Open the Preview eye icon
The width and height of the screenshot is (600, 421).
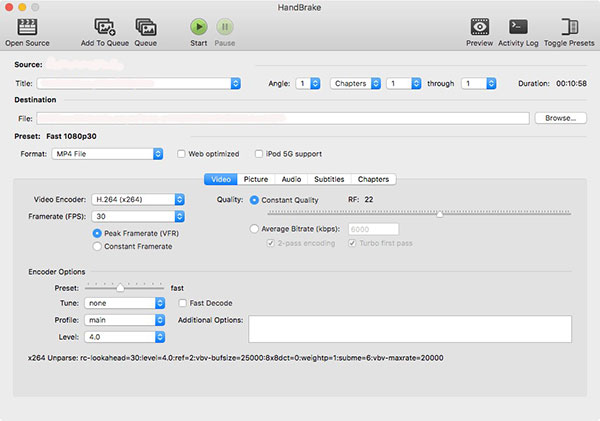point(479,27)
